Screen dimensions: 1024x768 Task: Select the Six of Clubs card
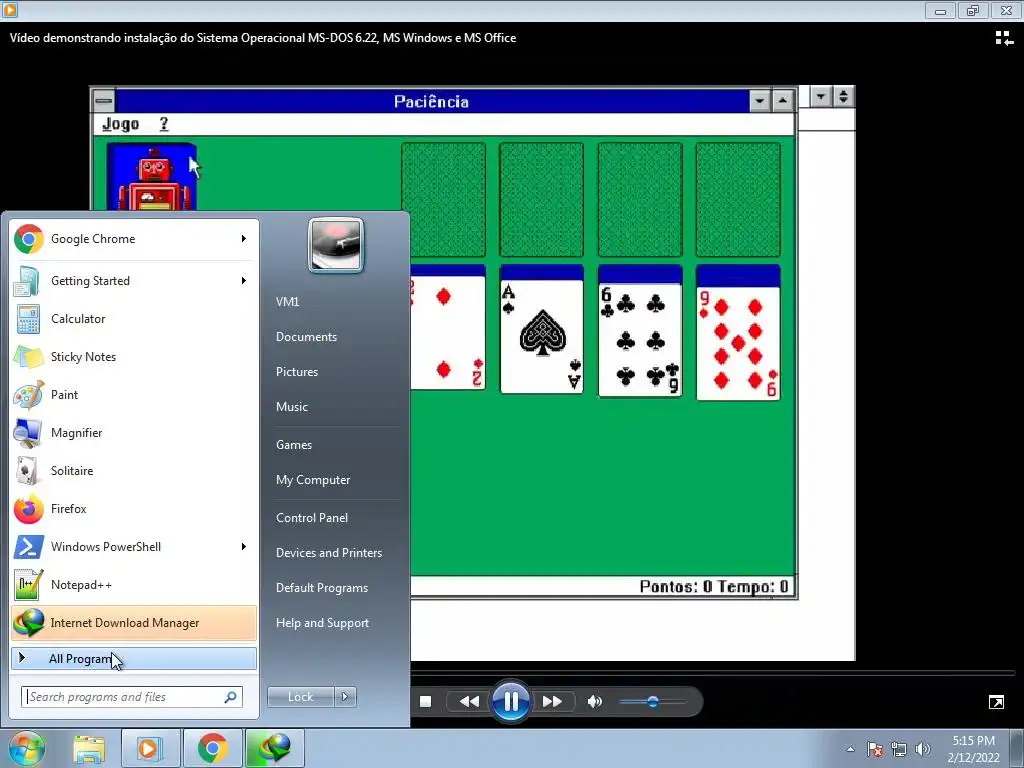click(x=640, y=340)
